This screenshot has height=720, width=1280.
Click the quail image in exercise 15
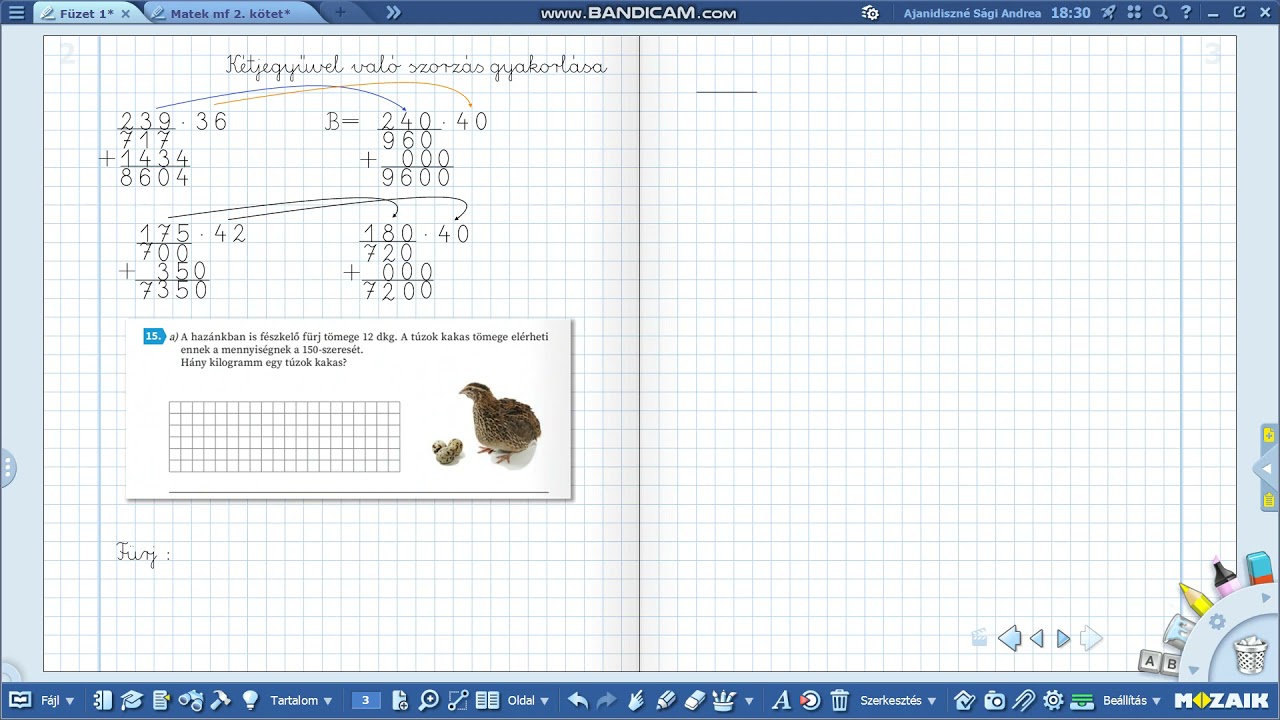click(x=500, y=423)
